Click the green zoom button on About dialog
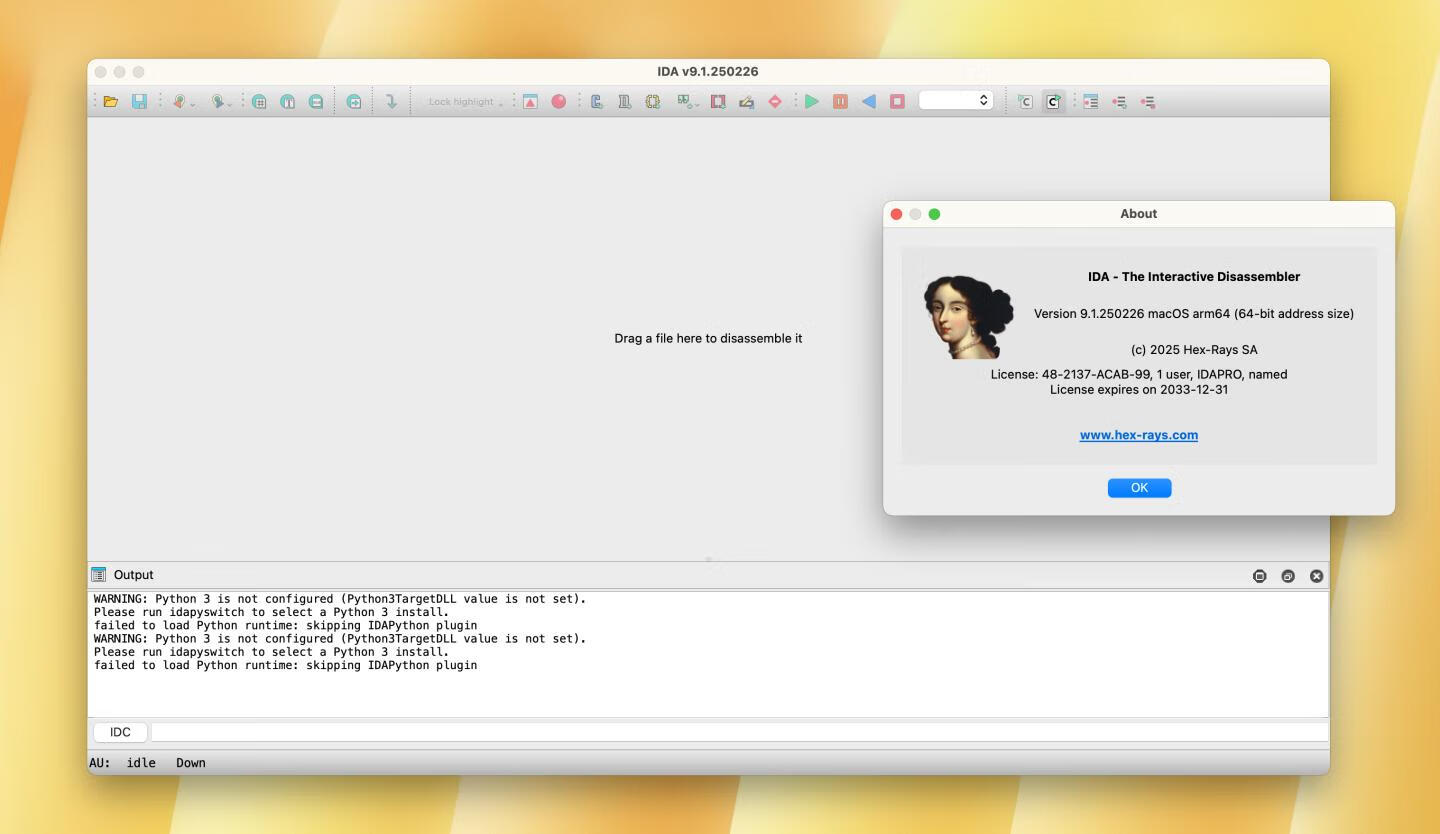Viewport: 1440px width, 834px height. click(934, 214)
